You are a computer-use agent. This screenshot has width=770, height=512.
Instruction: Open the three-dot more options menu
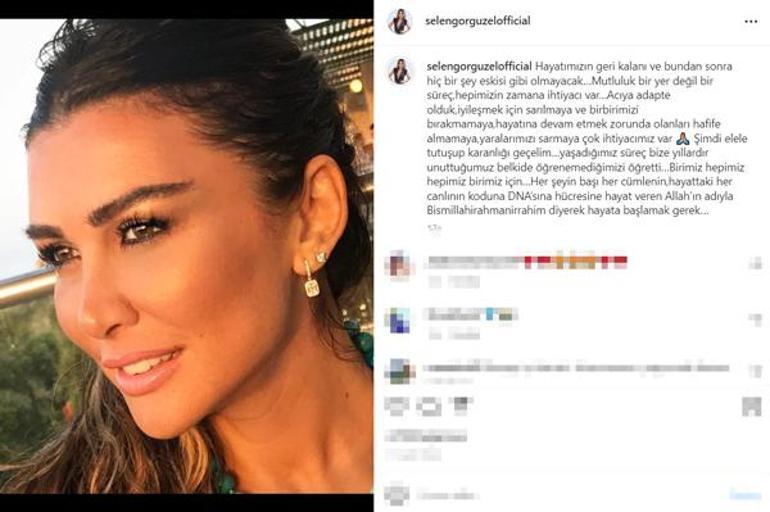tap(750, 22)
